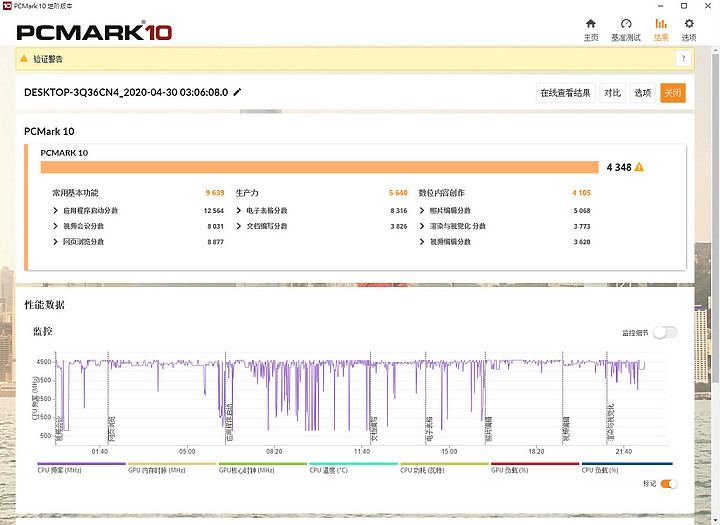Switch to the 结果 results tab
720x525 pixels.
click(661, 30)
